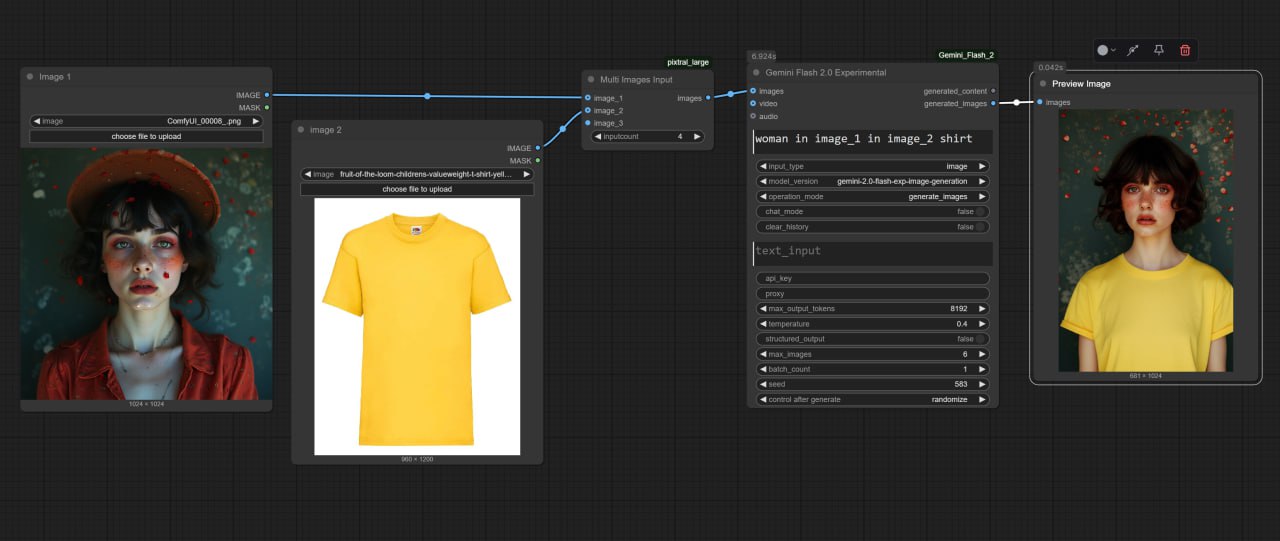Collapse the Gemini Flash 2.0 Experimental node dot
This screenshot has height=541, width=1280.
click(x=757, y=73)
